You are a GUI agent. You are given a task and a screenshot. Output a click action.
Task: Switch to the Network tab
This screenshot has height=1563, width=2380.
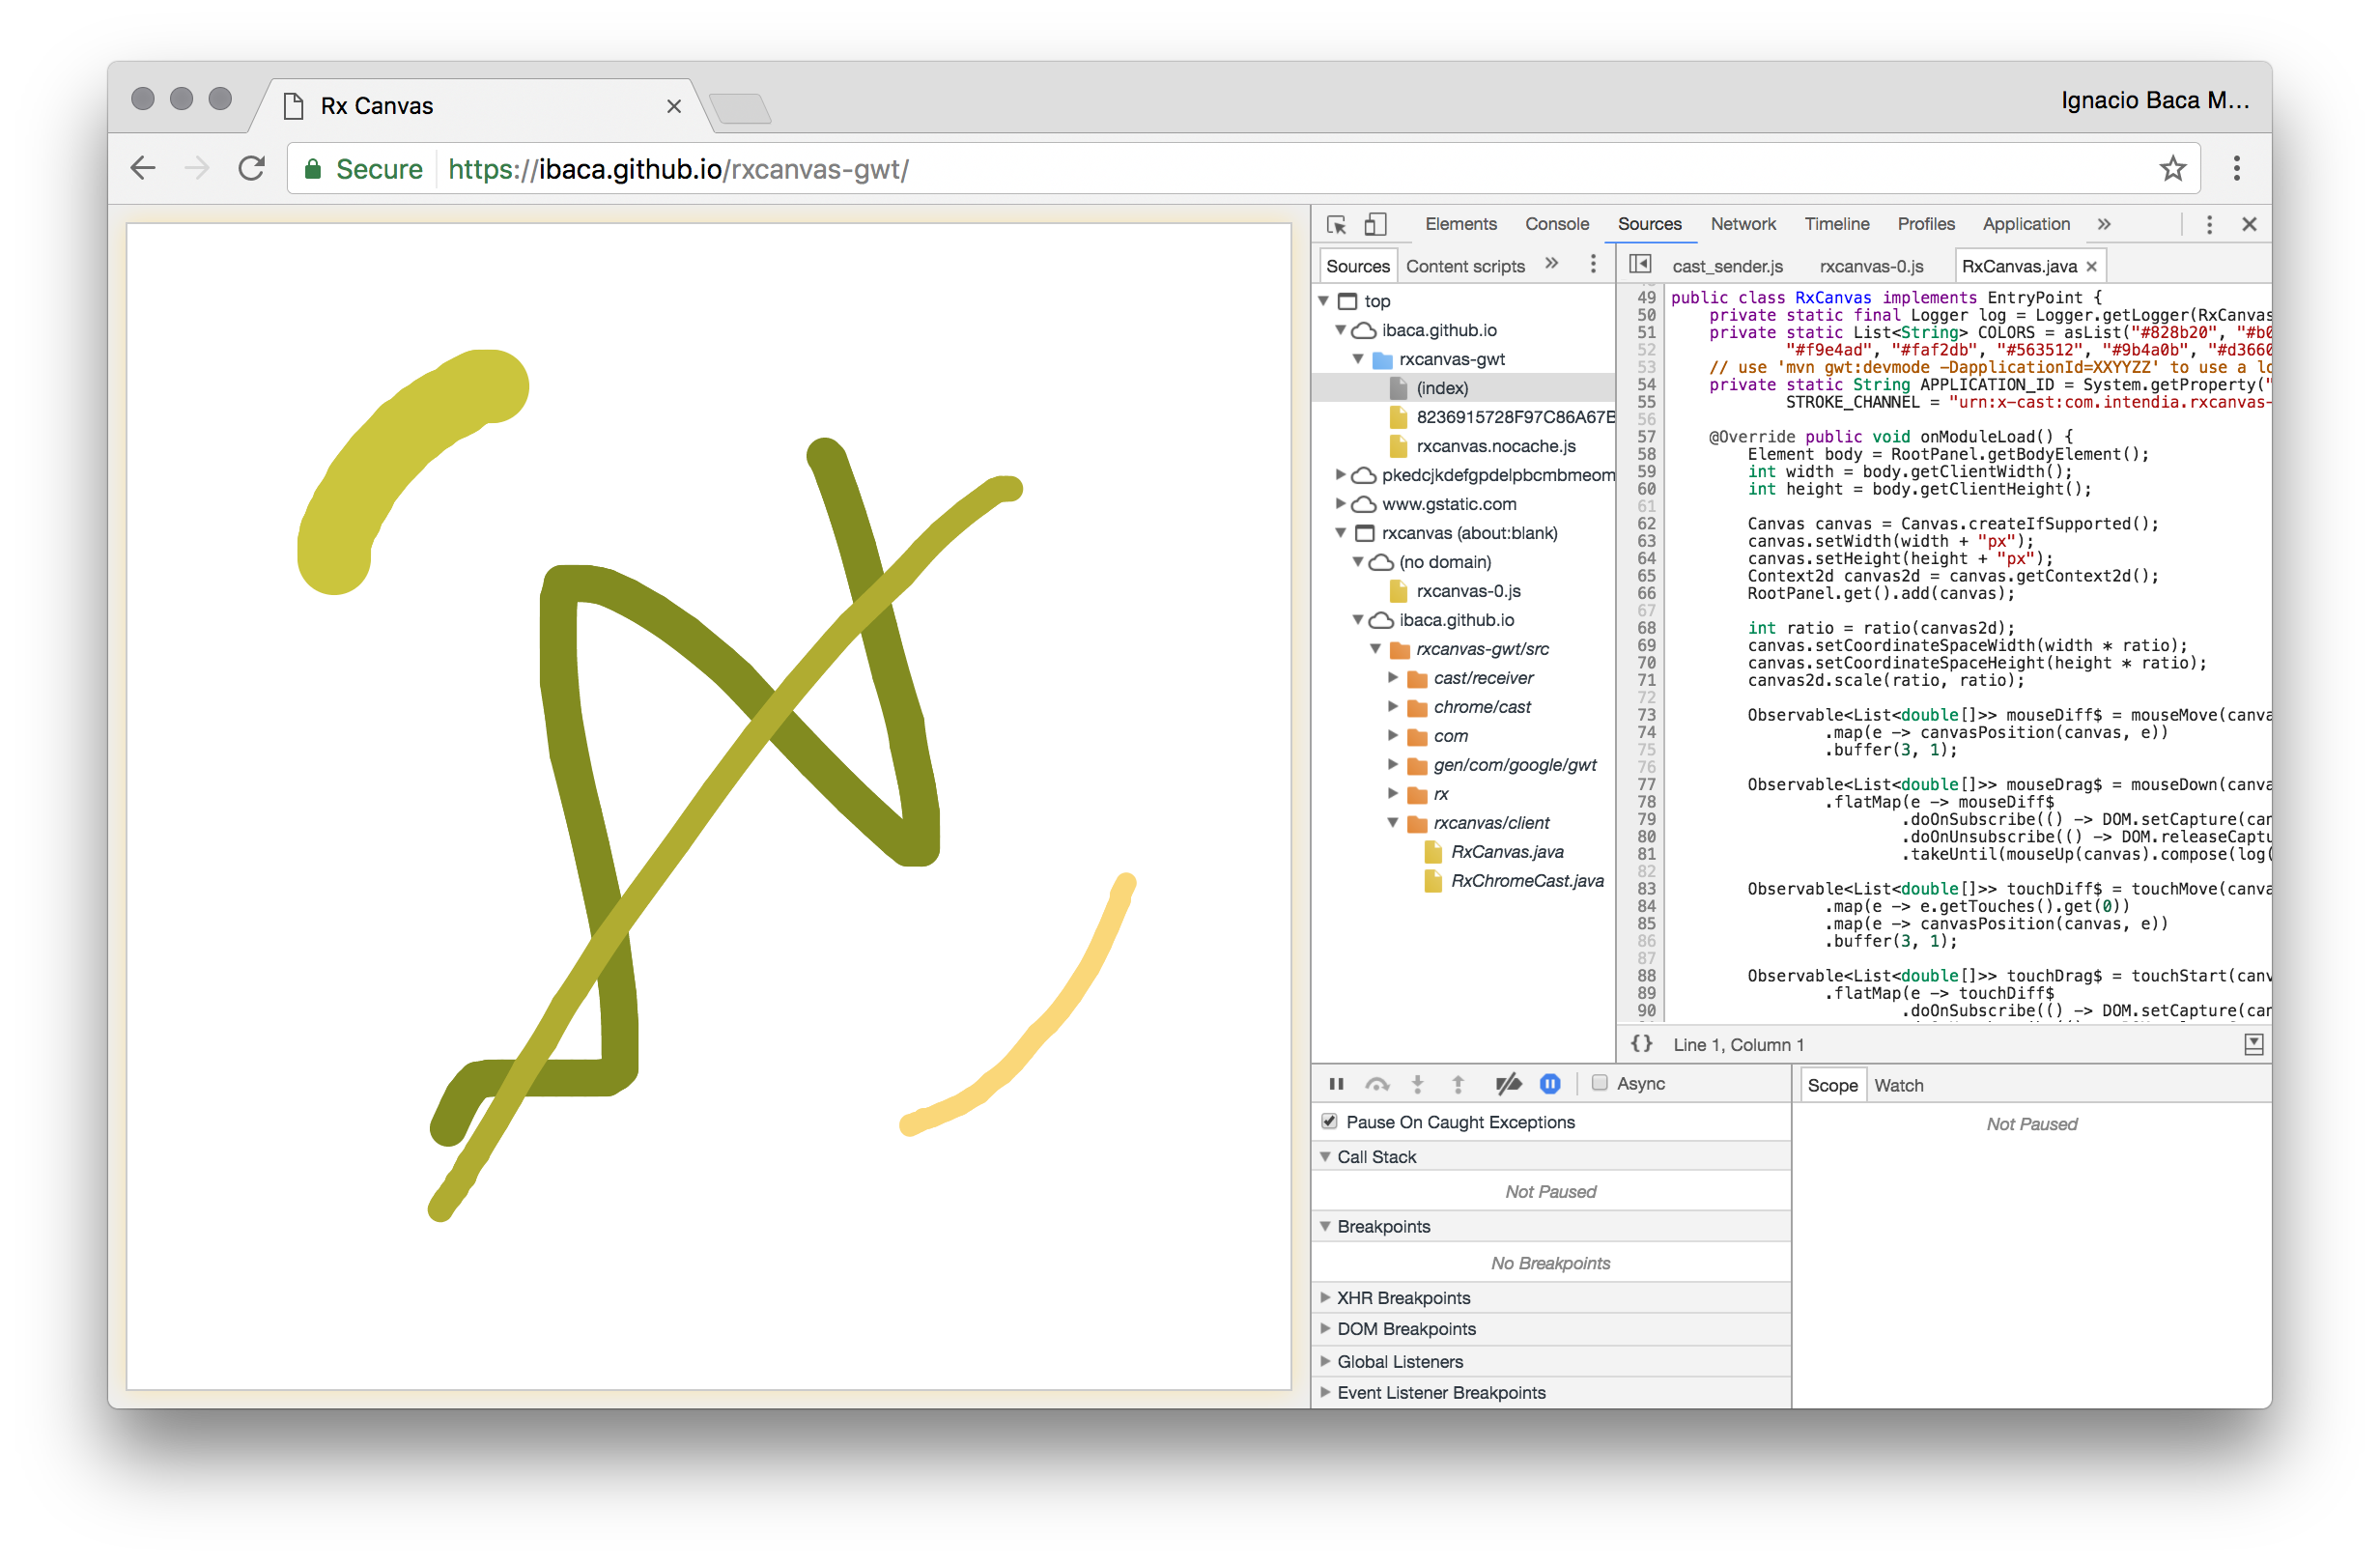(x=1742, y=224)
